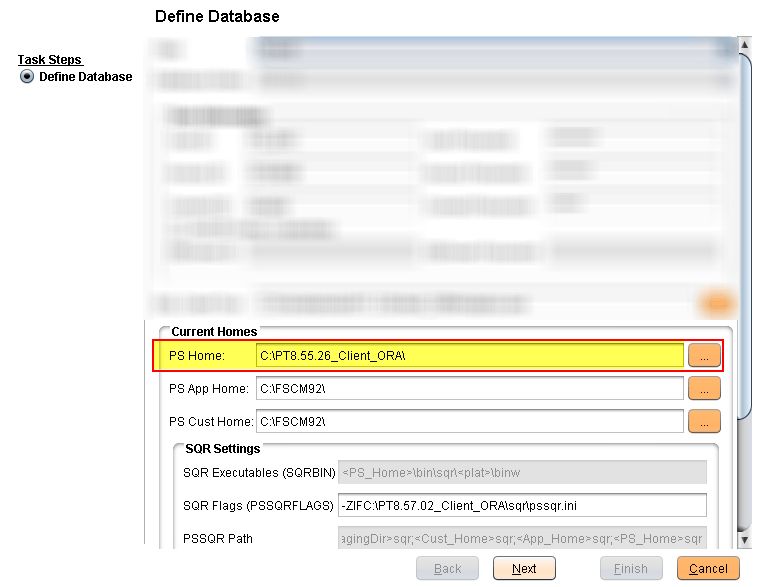Click the SQR Executables (SQRBIN) label
Screen dimensions: 762x587
(259, 473)
